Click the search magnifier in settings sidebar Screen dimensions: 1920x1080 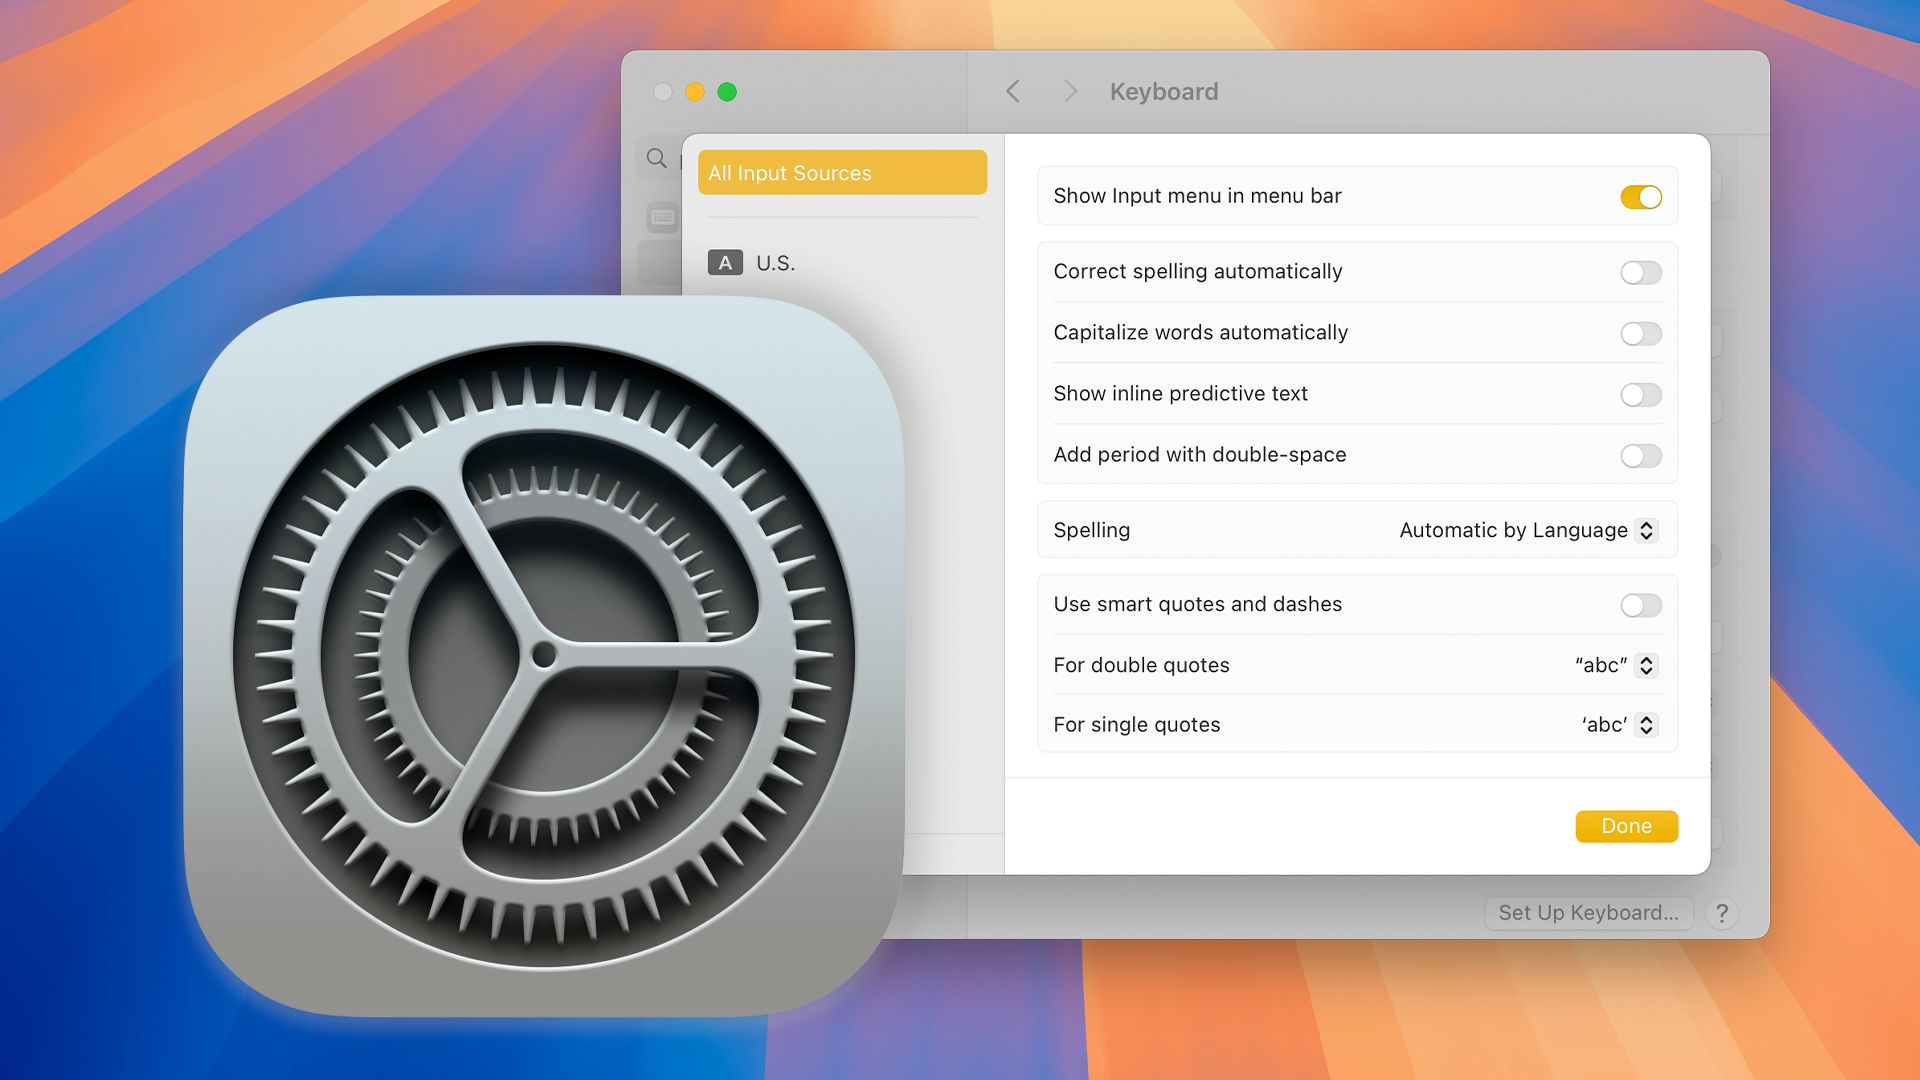(656, 158)
